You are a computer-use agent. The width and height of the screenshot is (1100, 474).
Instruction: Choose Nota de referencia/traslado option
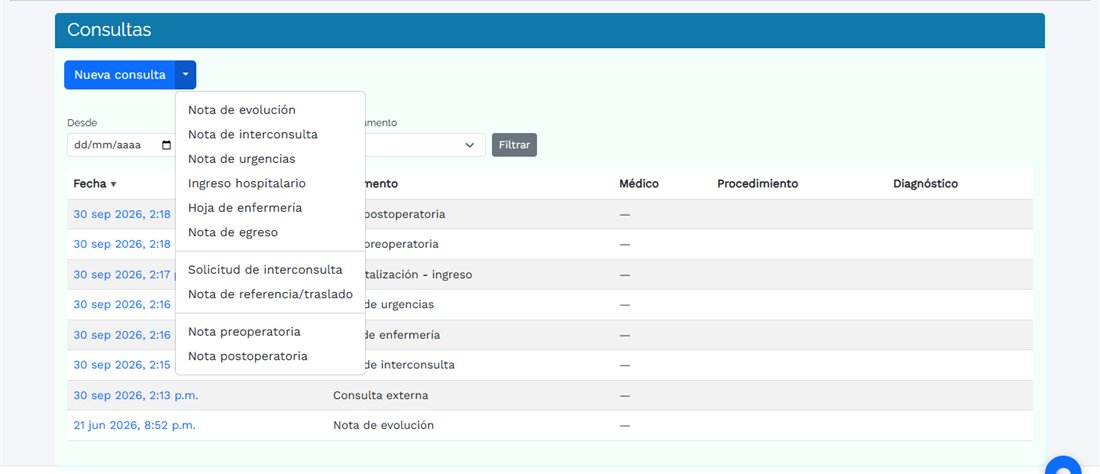click(x=270, y=294)
